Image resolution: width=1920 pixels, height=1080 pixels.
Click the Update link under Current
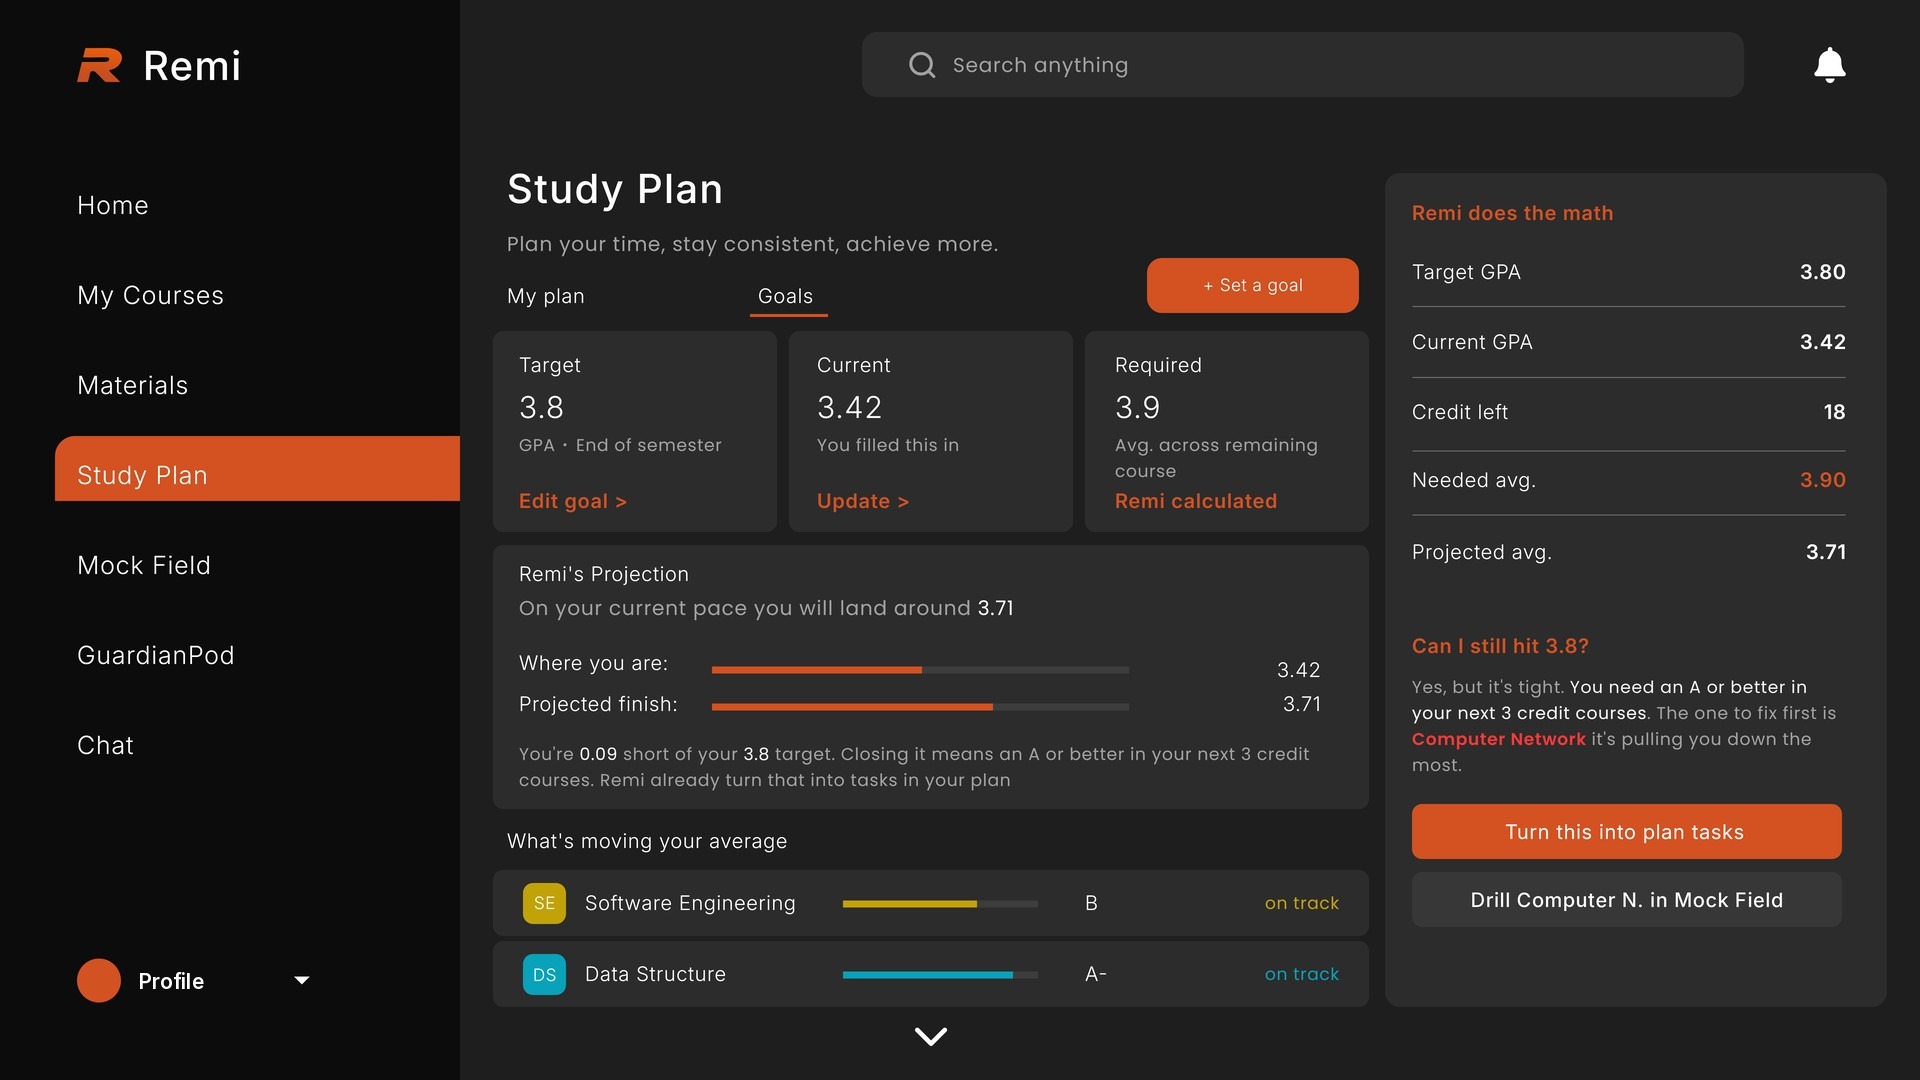[863, 501]
